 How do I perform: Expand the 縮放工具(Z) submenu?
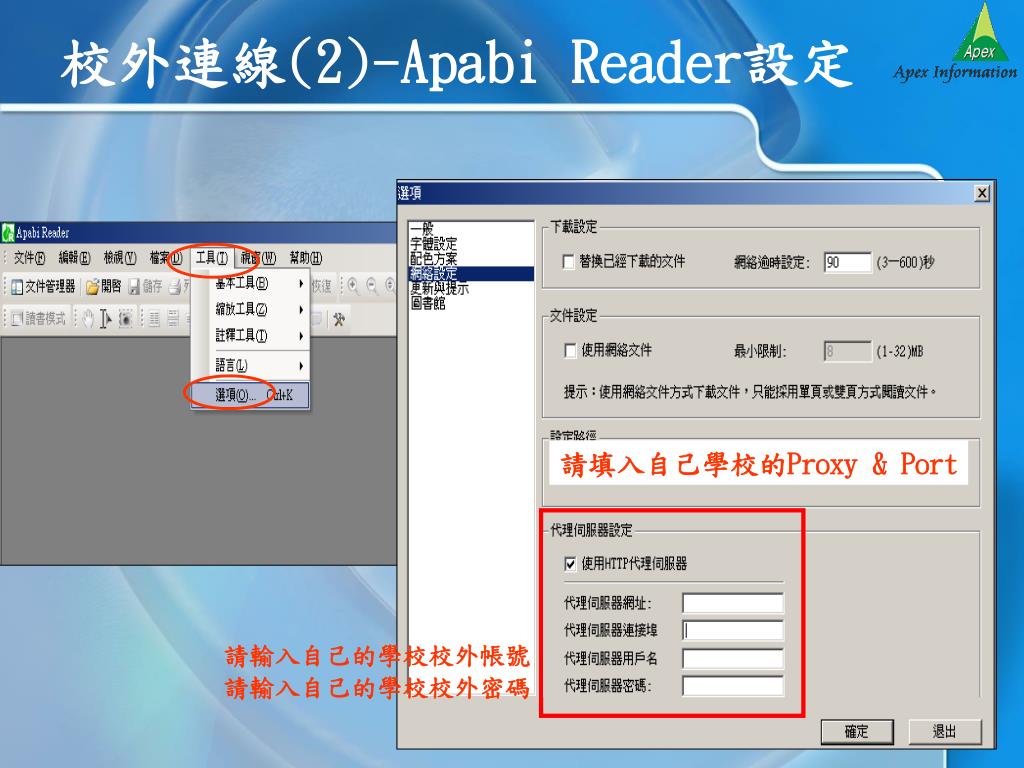pyautogui.click(x=250, y=310)
